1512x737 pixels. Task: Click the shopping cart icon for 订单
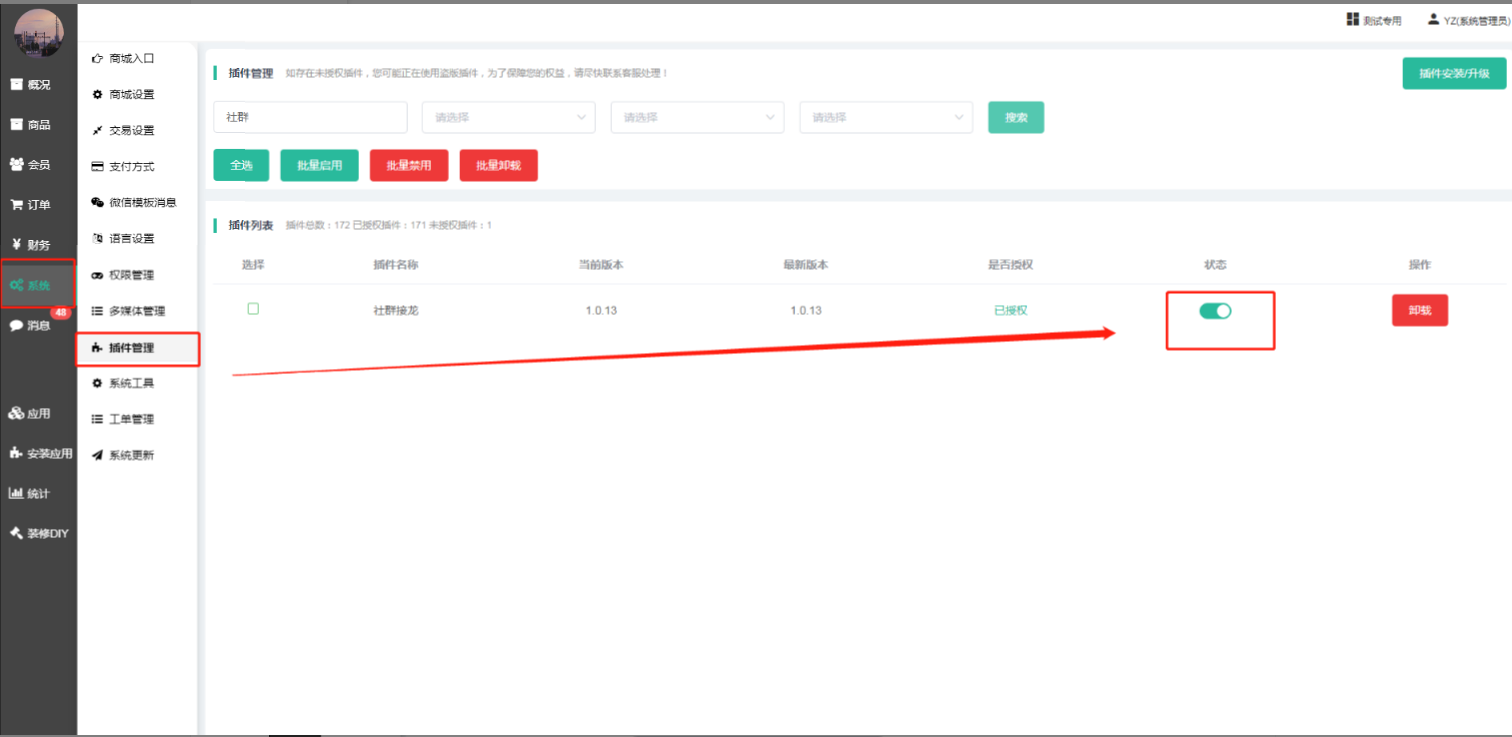click(17, 205)
